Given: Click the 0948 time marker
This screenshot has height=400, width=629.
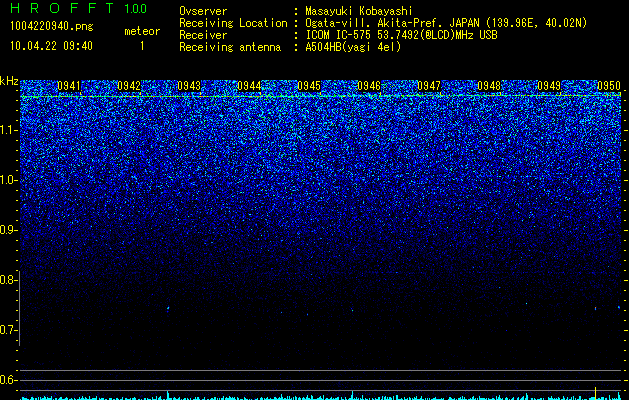Looking at the screenshot, I should [489, 86].
